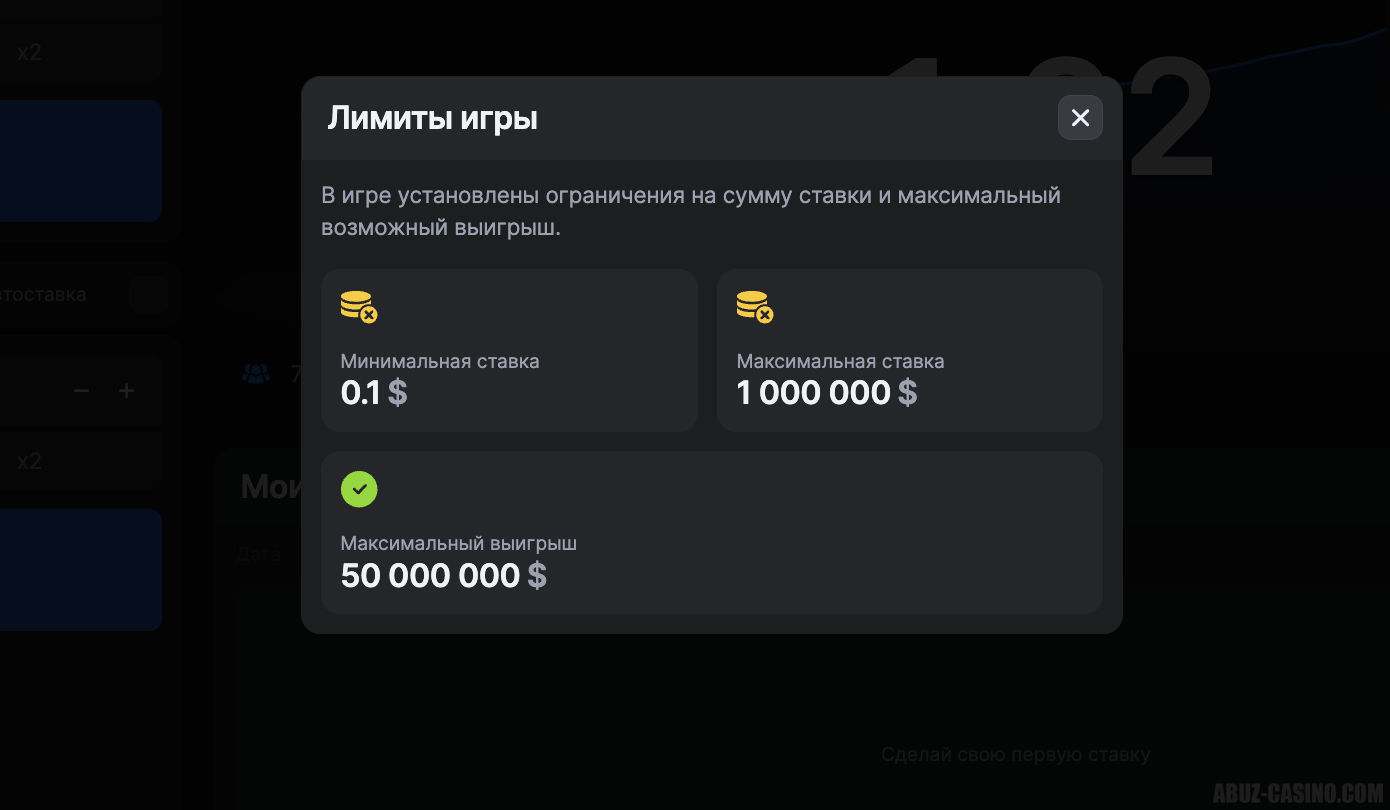
Task: Click the green checkmark icon
Action: coord(359,489)
